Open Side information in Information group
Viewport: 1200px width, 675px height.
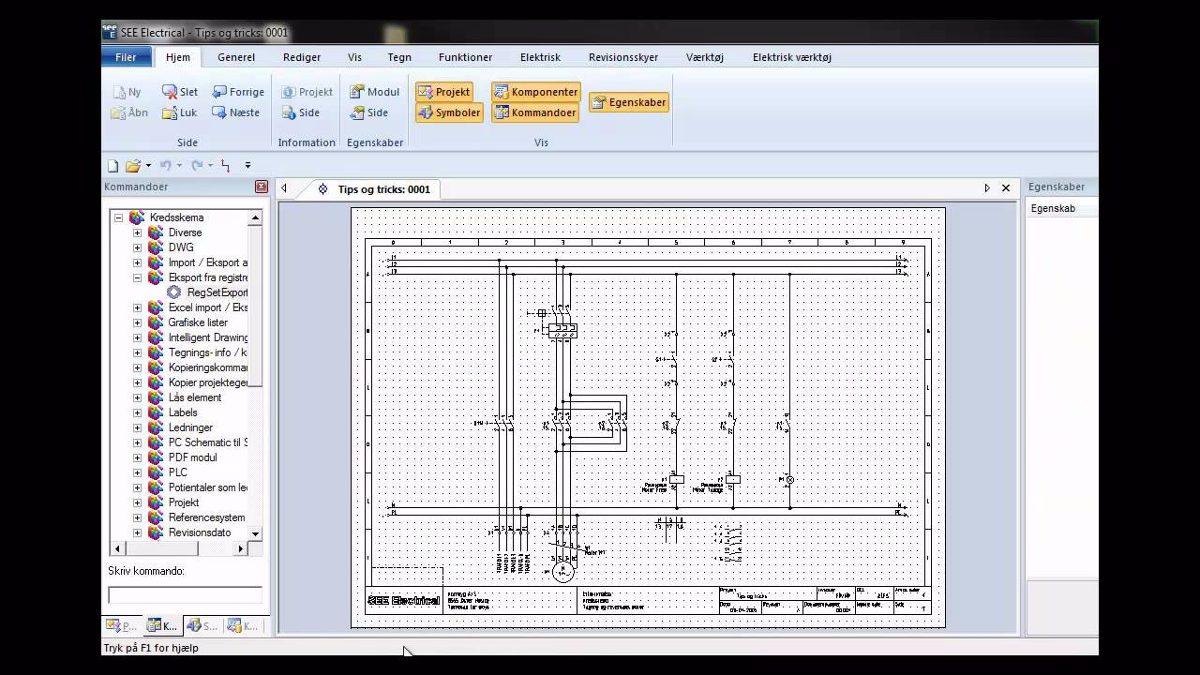pyautogui.click(x=301, y=113)
